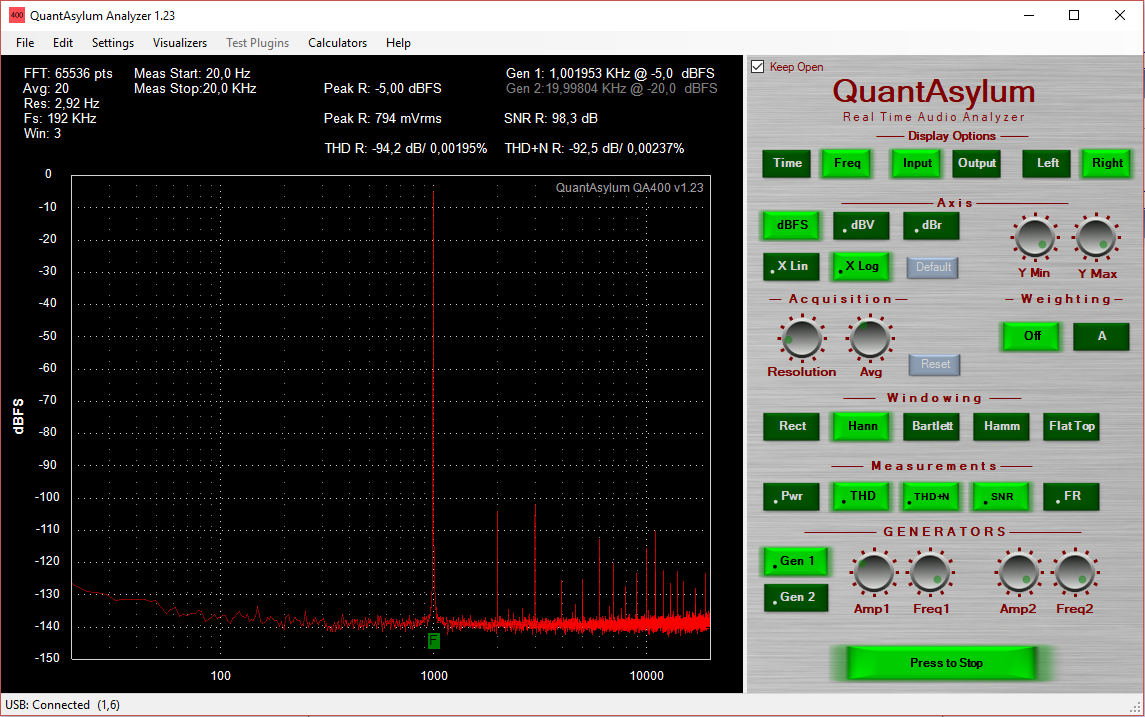The height and width of the screenshot is (717, 1145).
Task: Toggle the Output display button
Action: [977, 164]
